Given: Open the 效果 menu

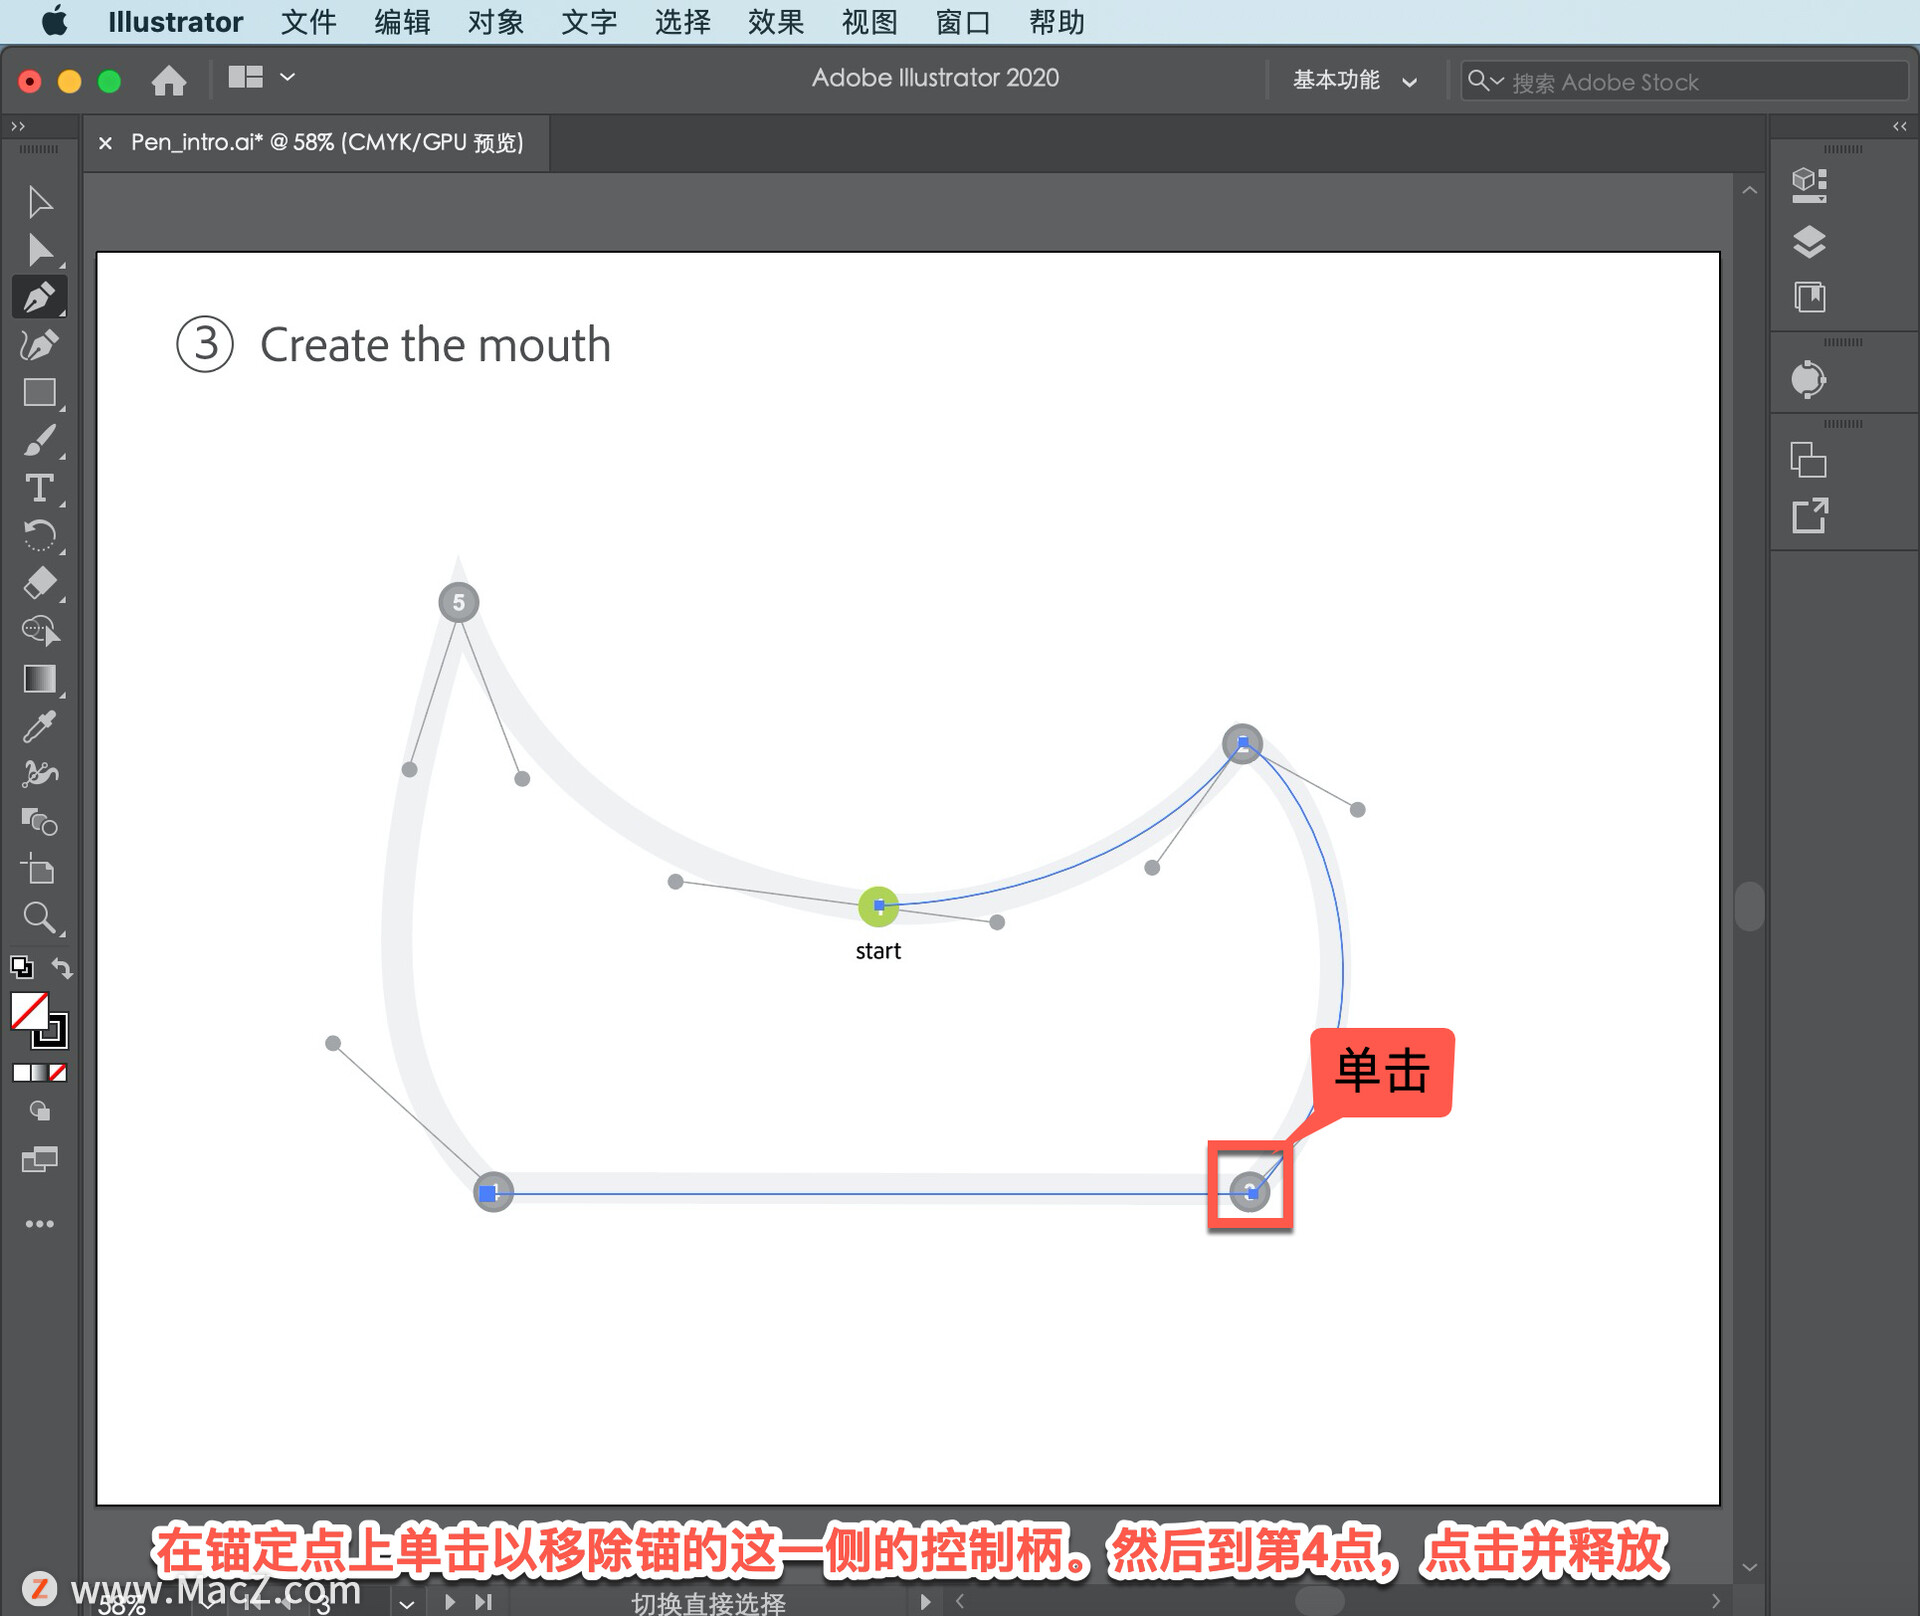Looking at the screenshot, I should click(775, 22).
